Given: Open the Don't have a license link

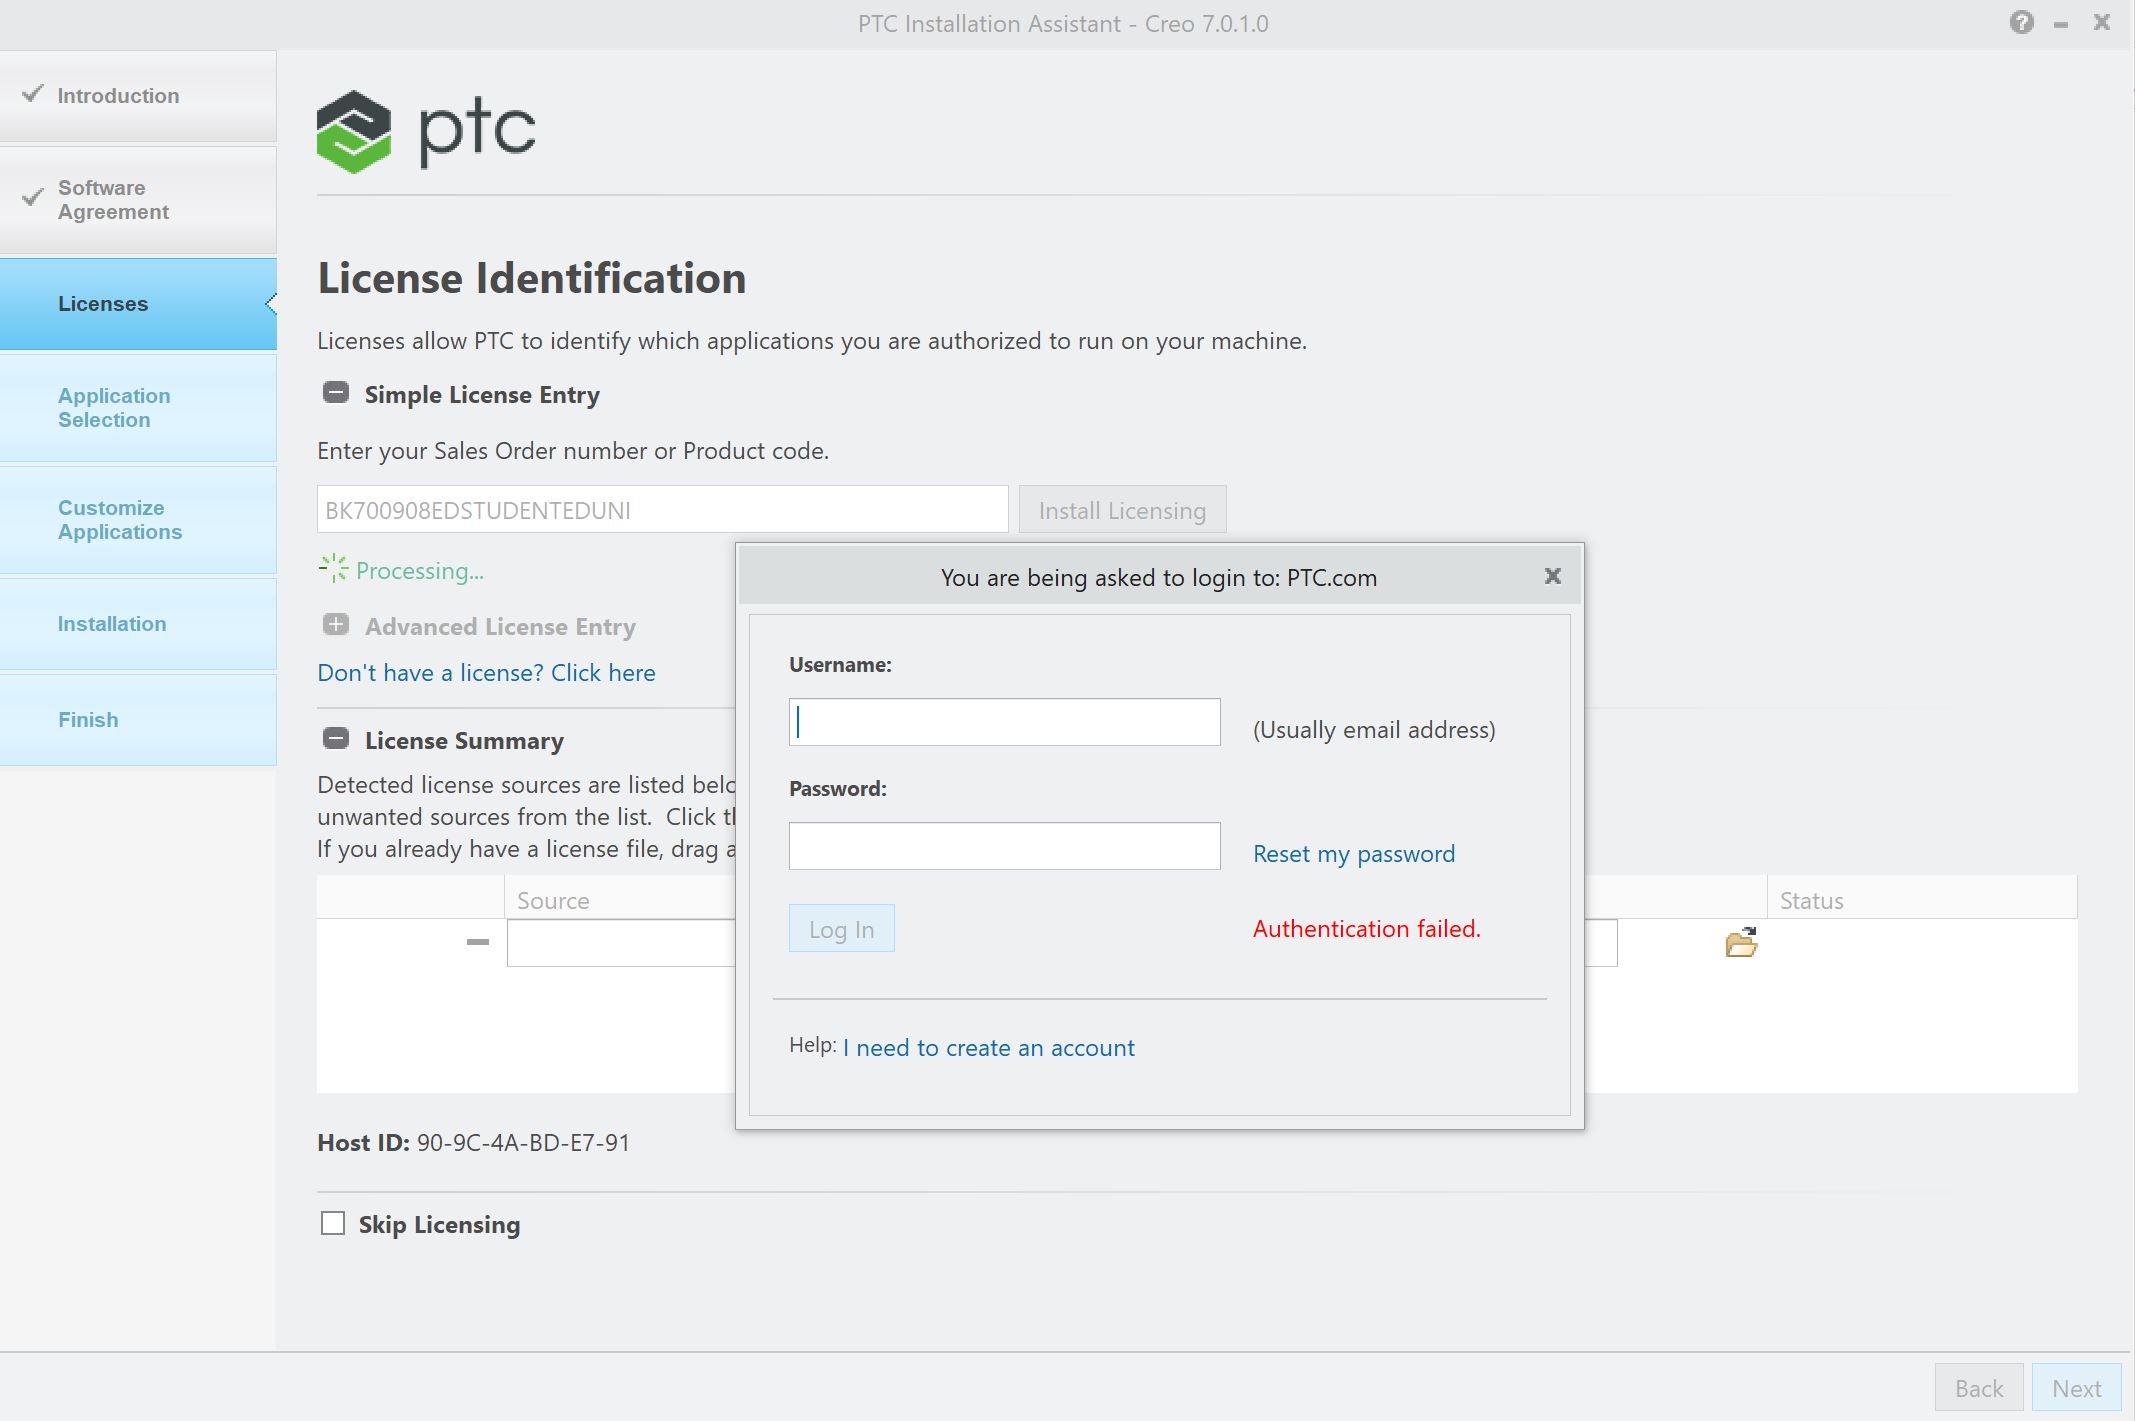Looking at the screenshot, I should [486, 672].
